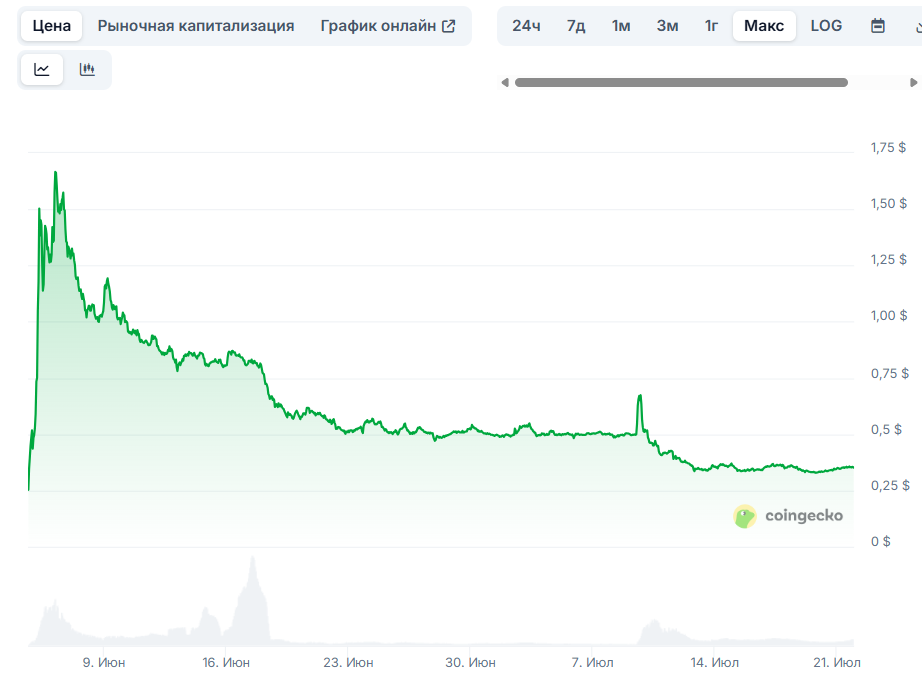
Task: Click the 0,25 $ axis label
Action: (x=890, y=485)
